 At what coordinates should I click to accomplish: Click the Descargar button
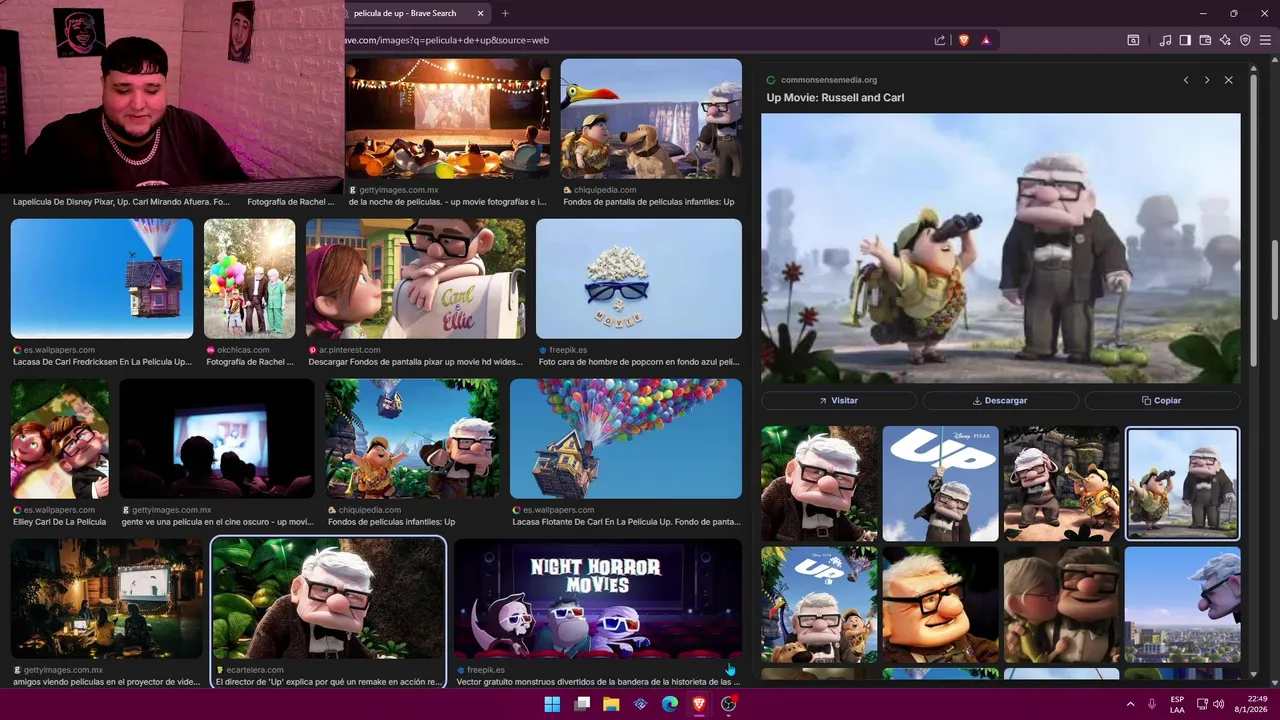coord(1000,400)
